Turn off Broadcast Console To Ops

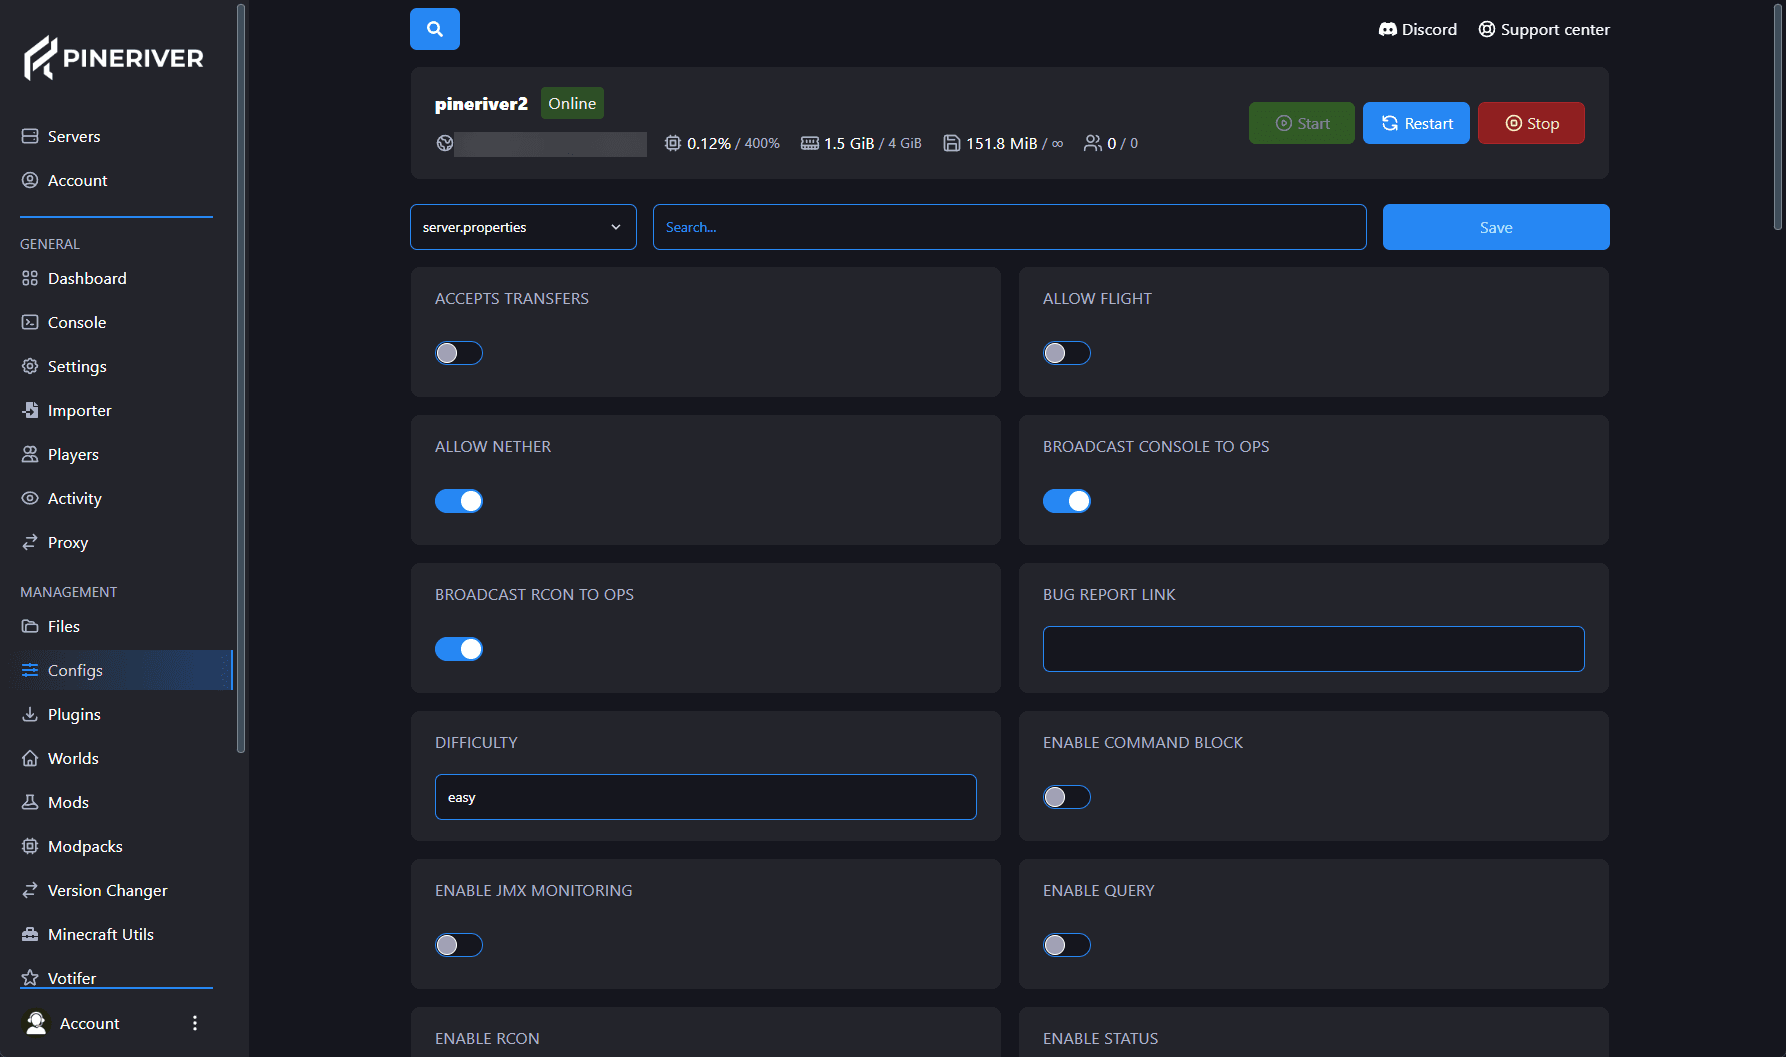click(x=1067, y=501)
